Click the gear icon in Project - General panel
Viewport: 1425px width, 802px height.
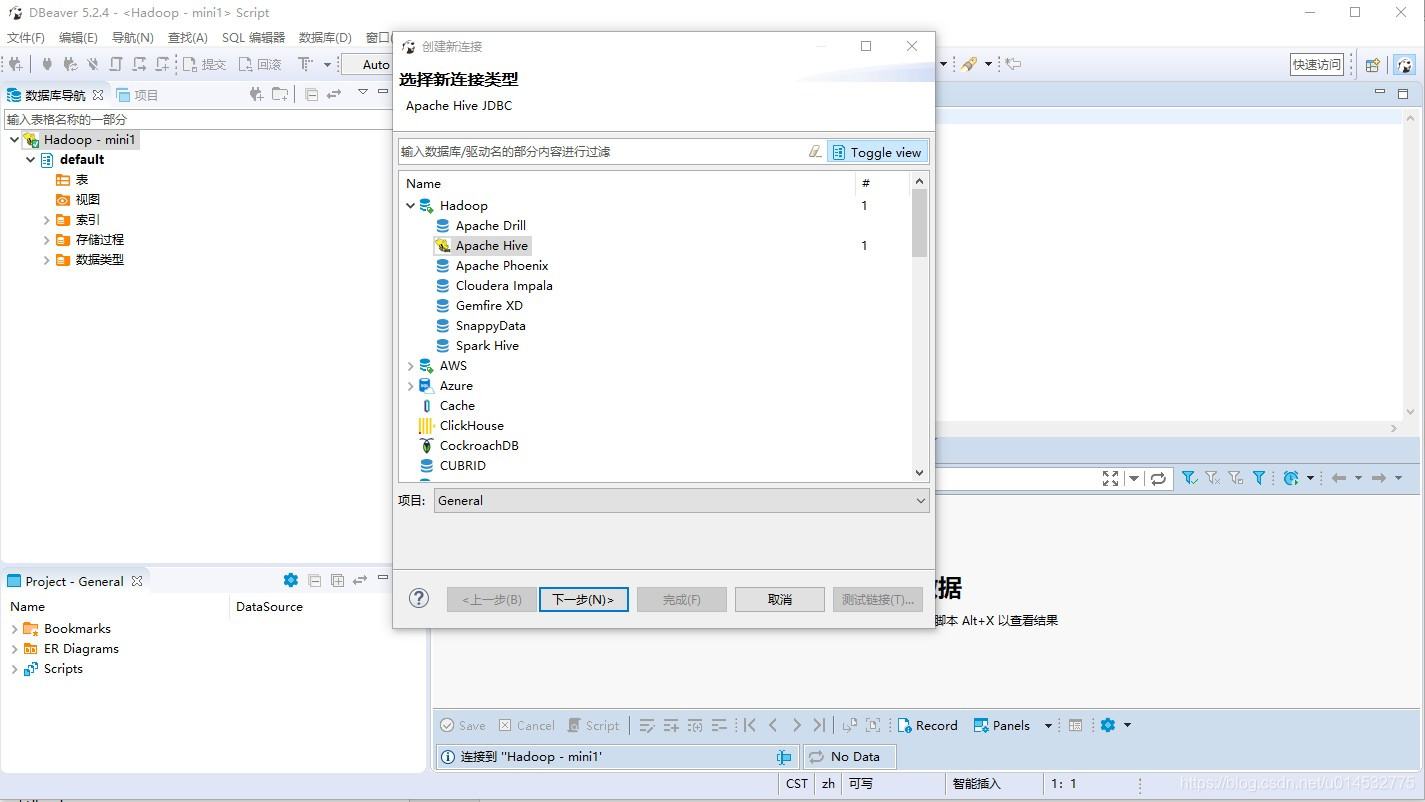(291, 580)
